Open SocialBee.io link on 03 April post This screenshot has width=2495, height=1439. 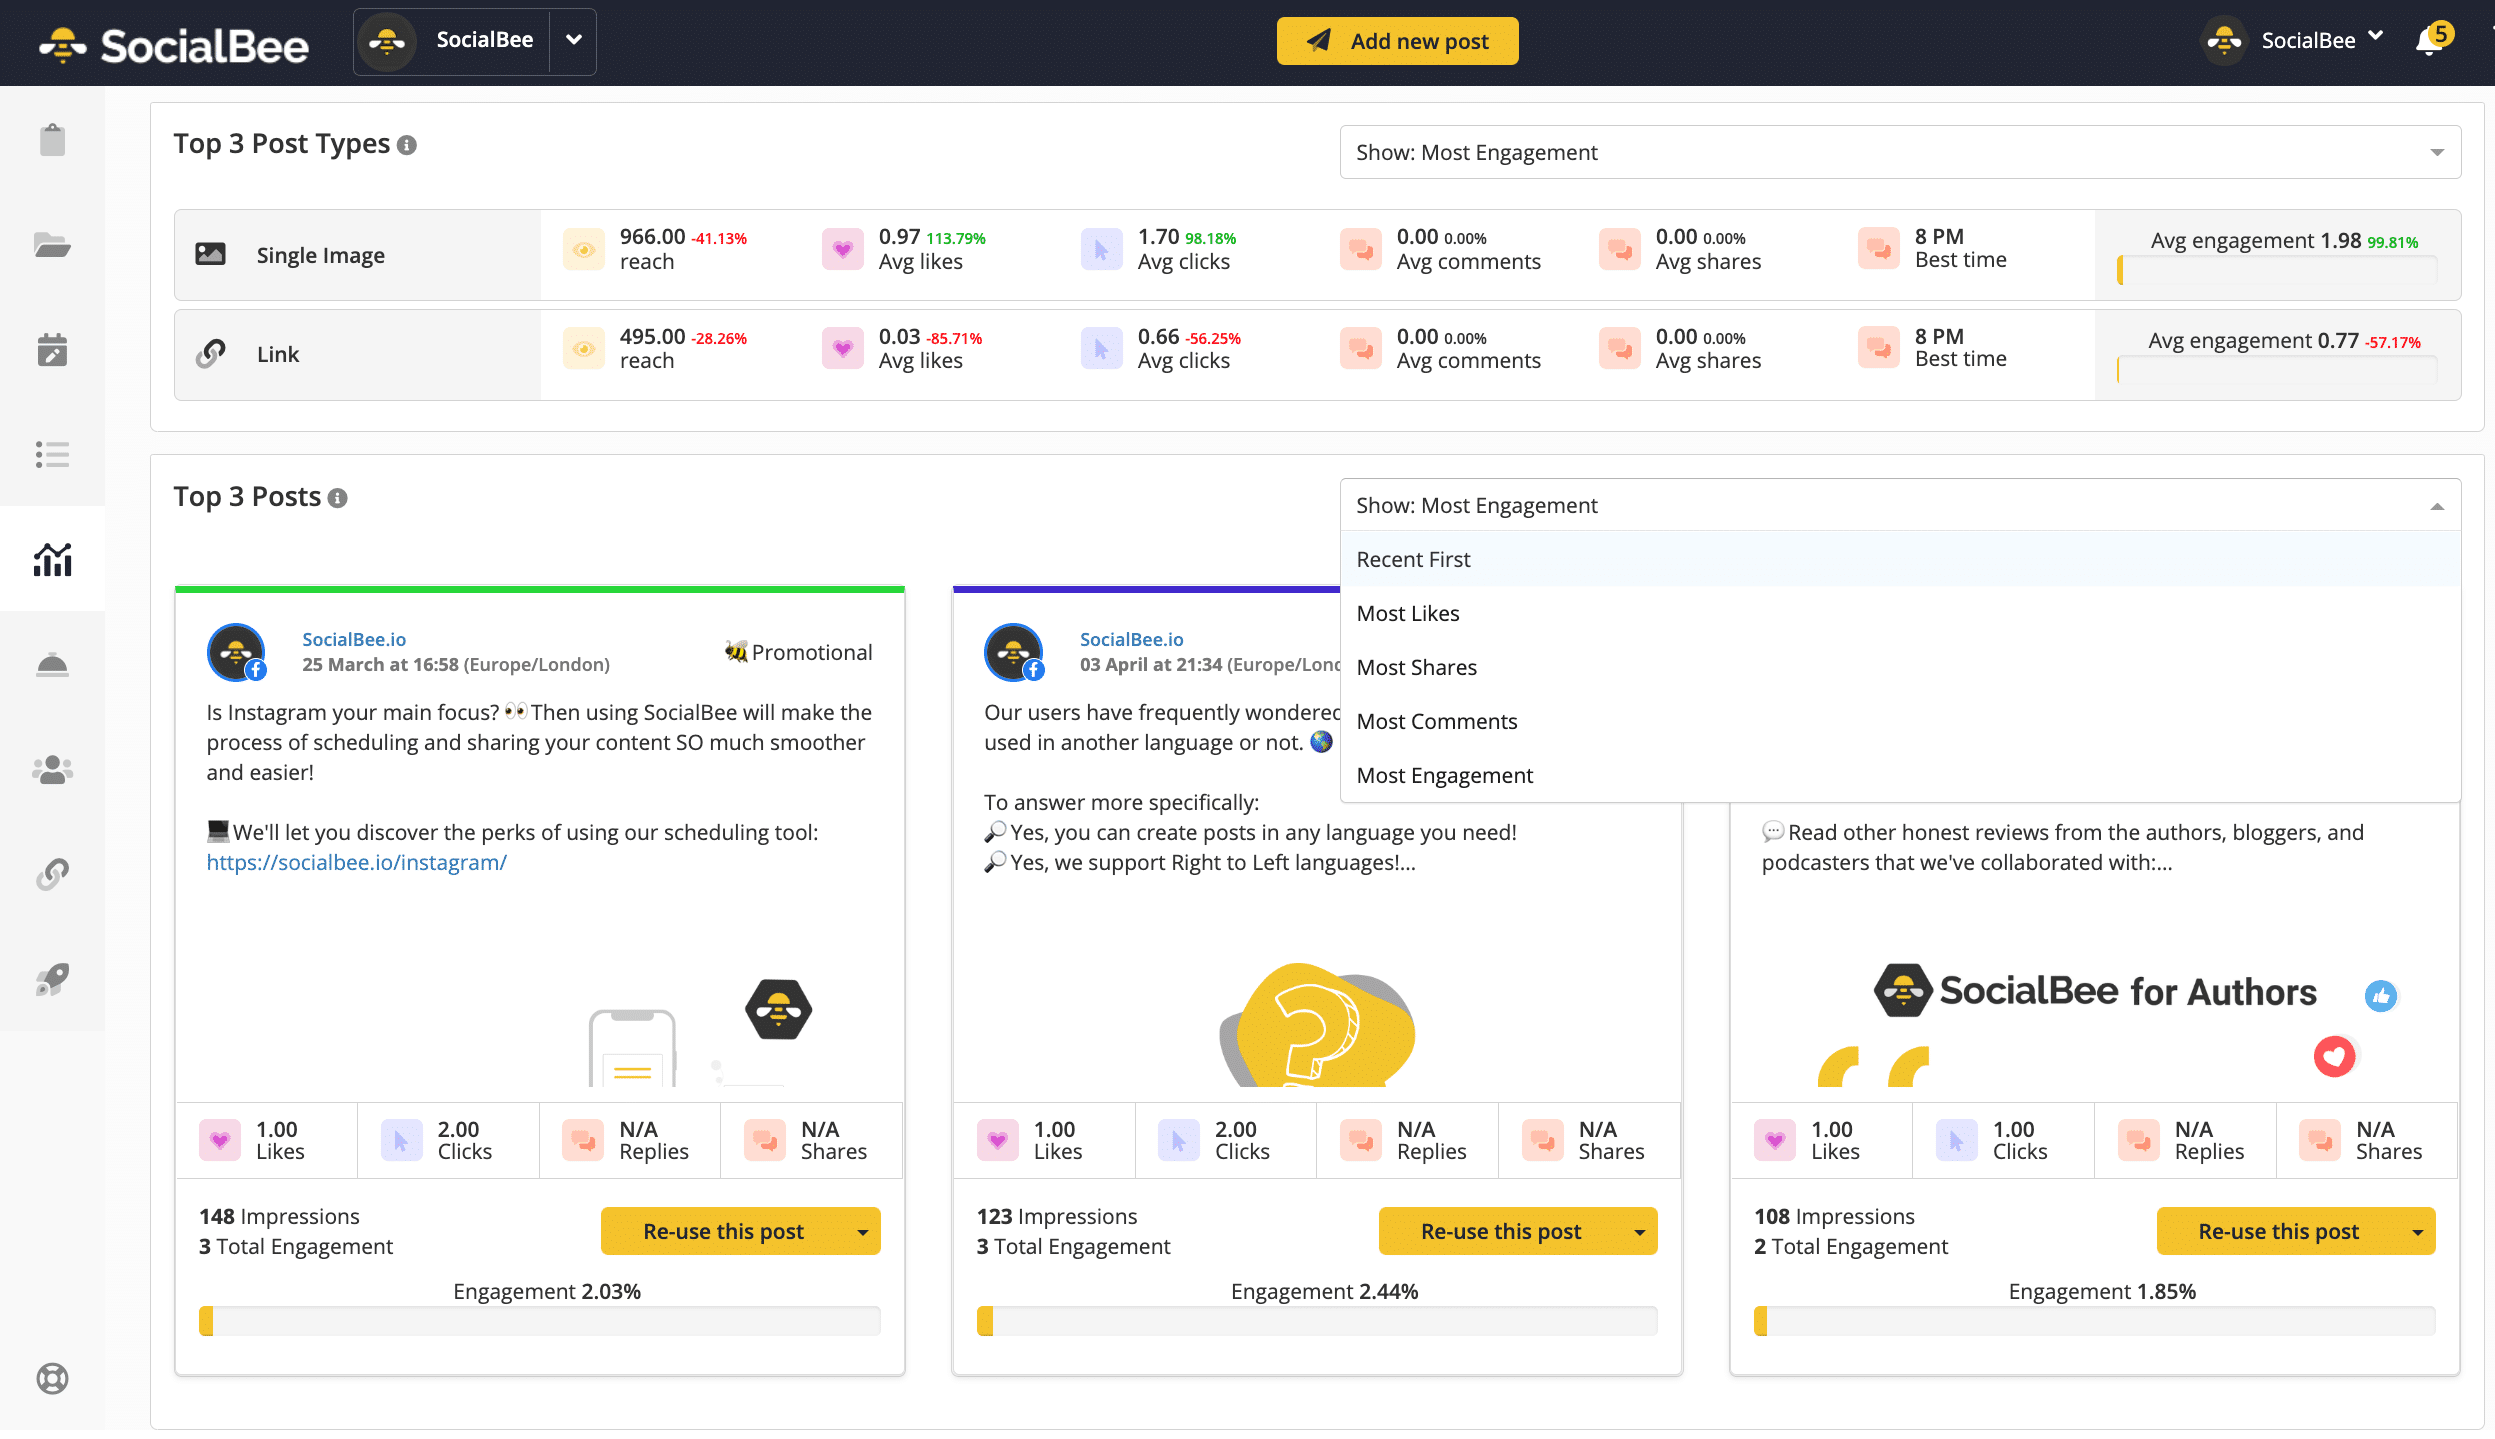[1131, 639]
